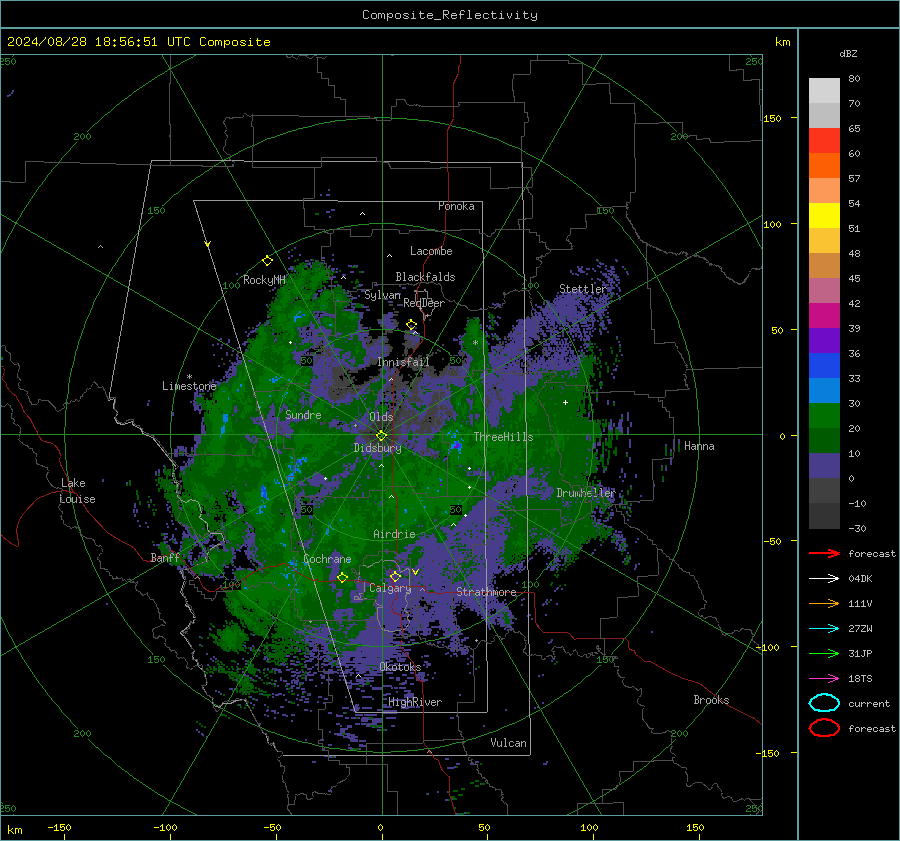Click the white plus marker north of Drumheller

[565, 402]
